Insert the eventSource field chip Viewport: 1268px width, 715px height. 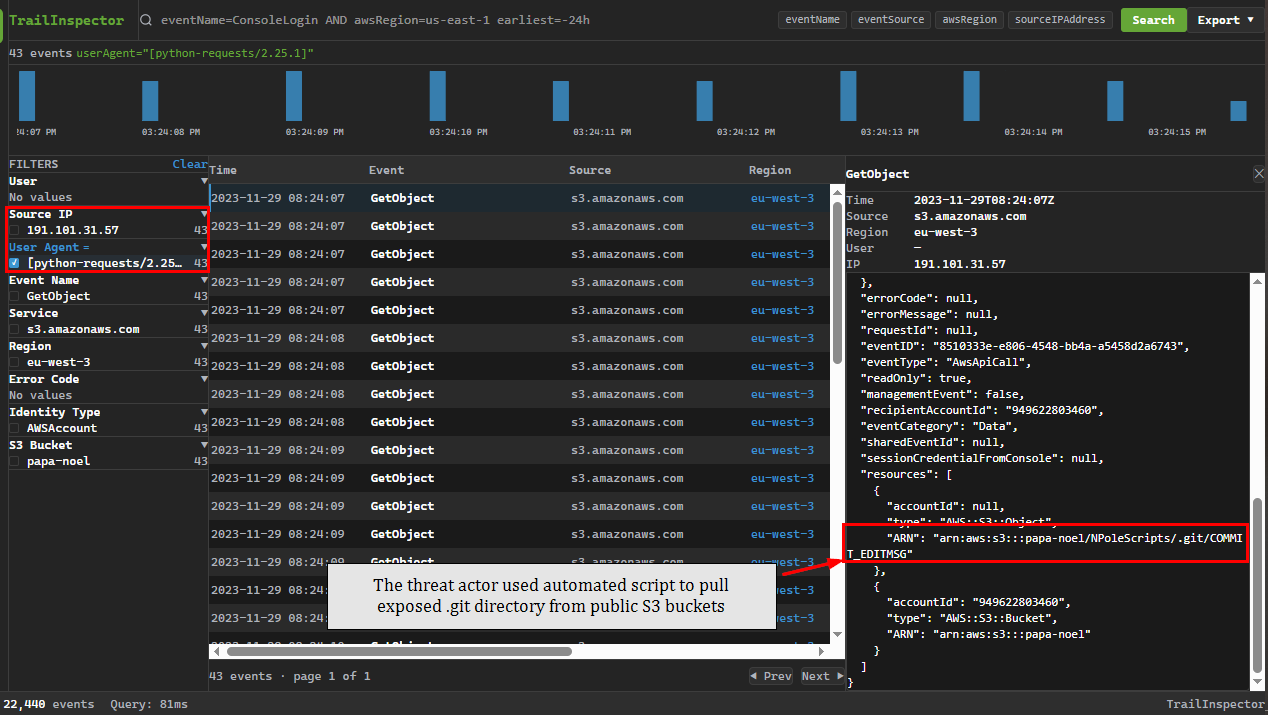[891, 20]
